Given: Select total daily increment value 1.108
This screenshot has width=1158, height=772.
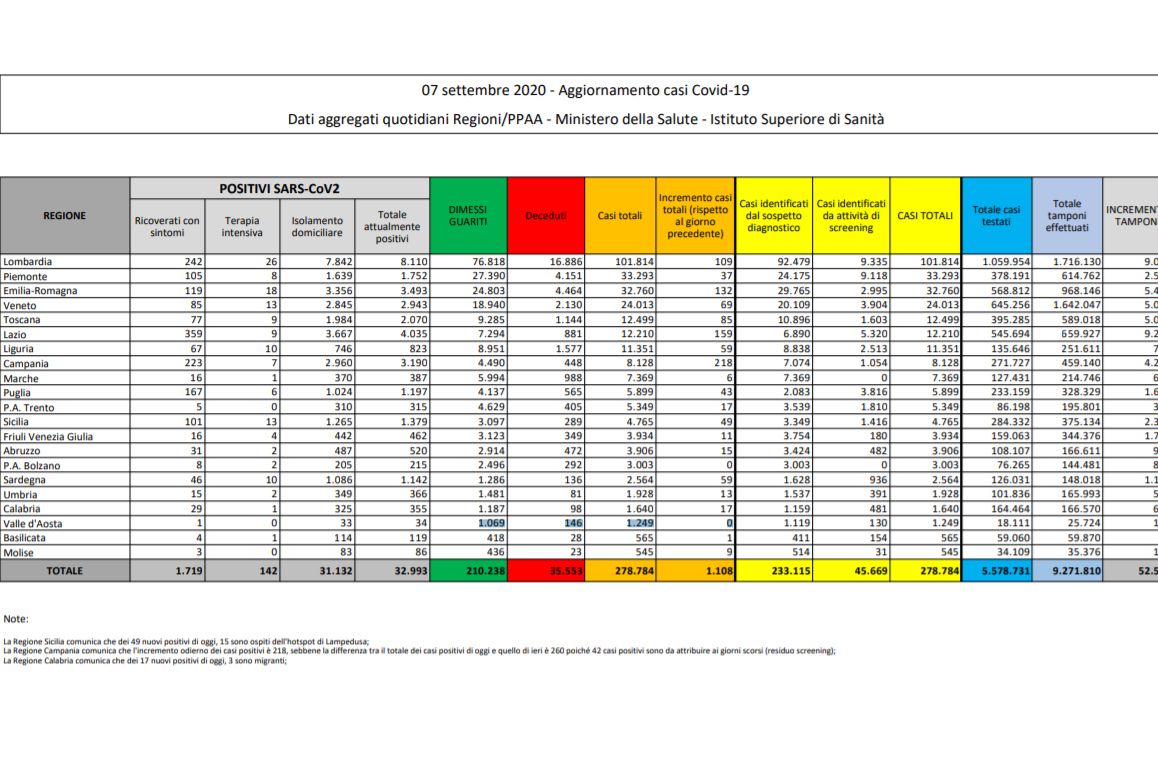Looking at the screenshot, I should pos(719,571).
